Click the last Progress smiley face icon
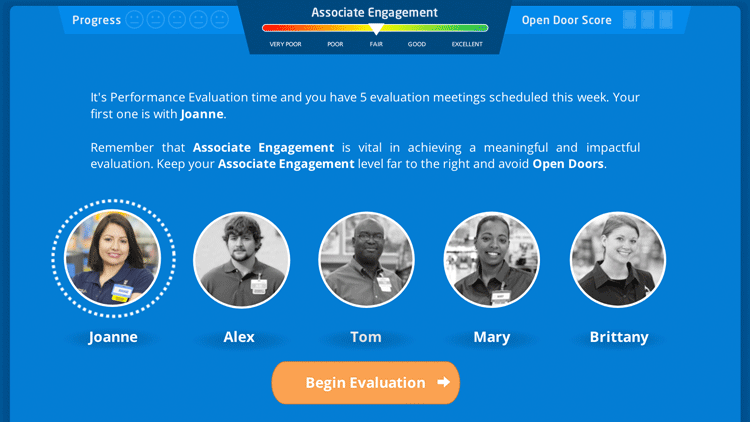 (x=220, y=20)
